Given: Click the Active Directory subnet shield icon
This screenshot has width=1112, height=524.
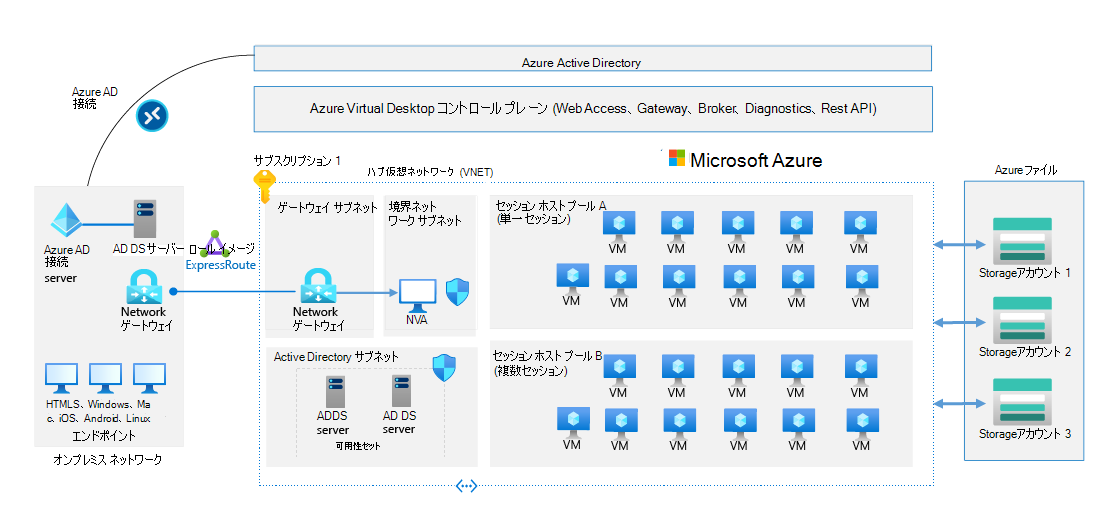Looking at the screenshot, I should coord(444,367).
